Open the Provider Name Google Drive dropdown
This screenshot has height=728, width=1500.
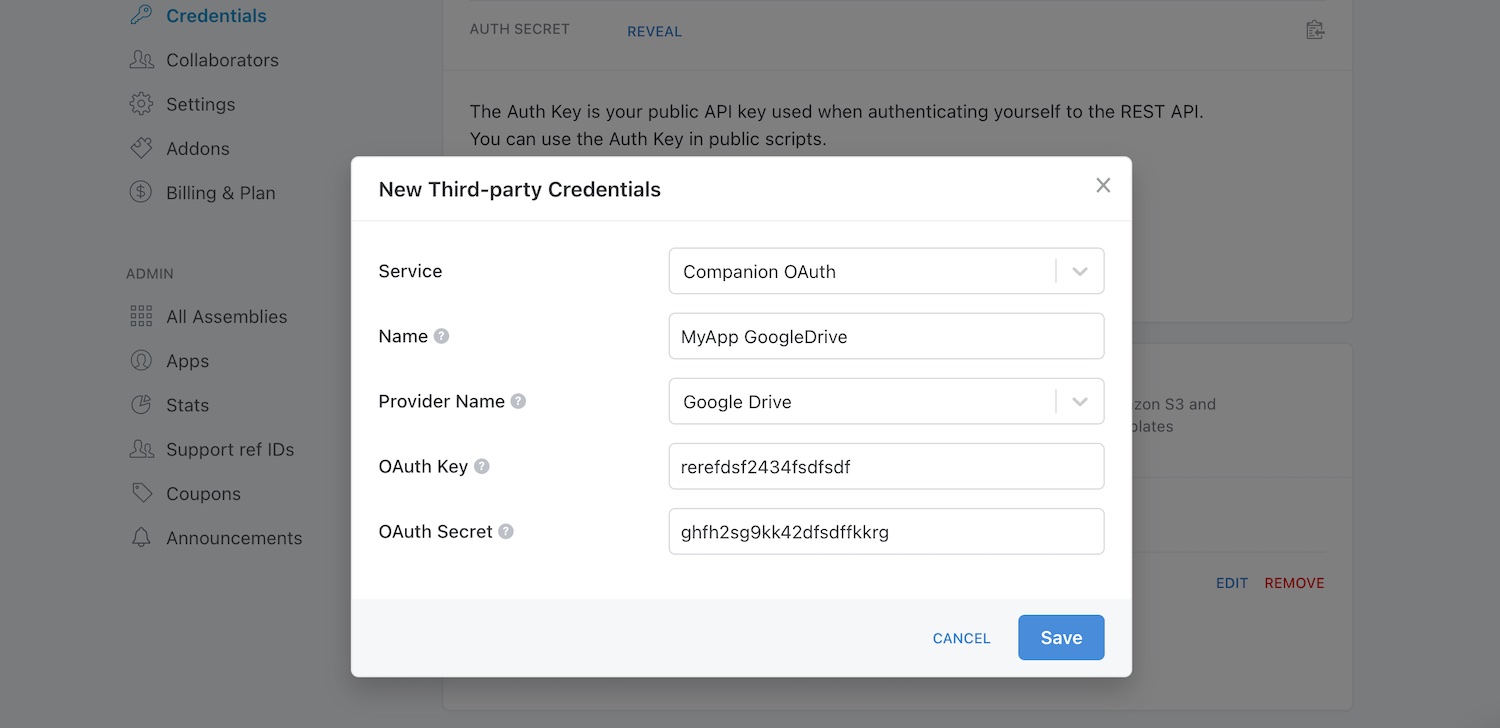886,401
